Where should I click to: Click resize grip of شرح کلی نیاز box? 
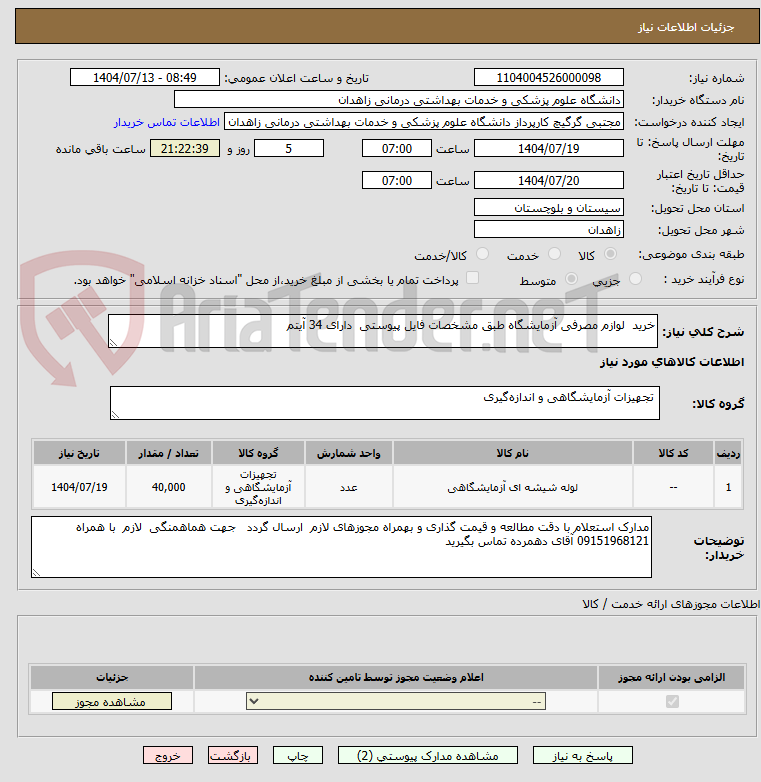click(113, 343)
